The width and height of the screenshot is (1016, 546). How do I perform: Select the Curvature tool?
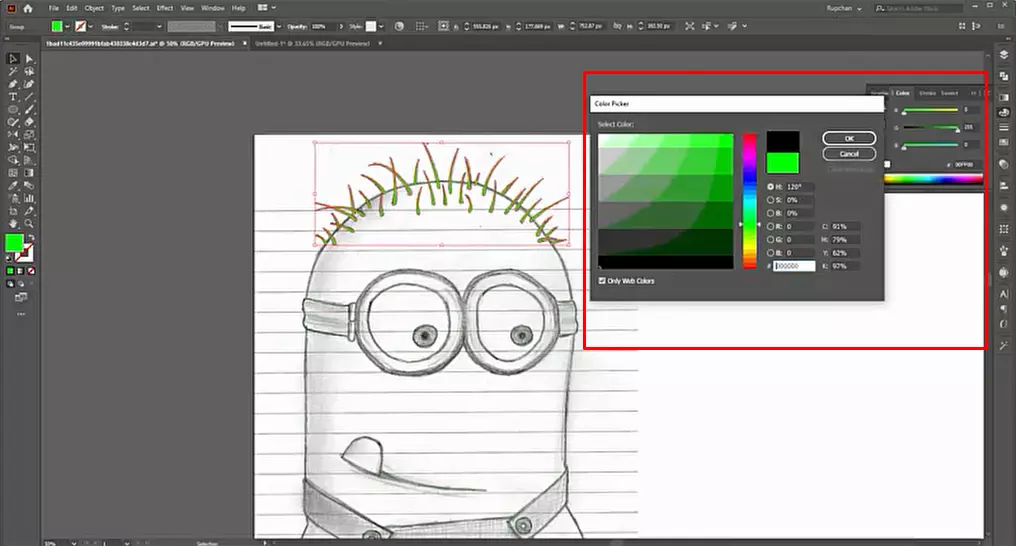29,84
